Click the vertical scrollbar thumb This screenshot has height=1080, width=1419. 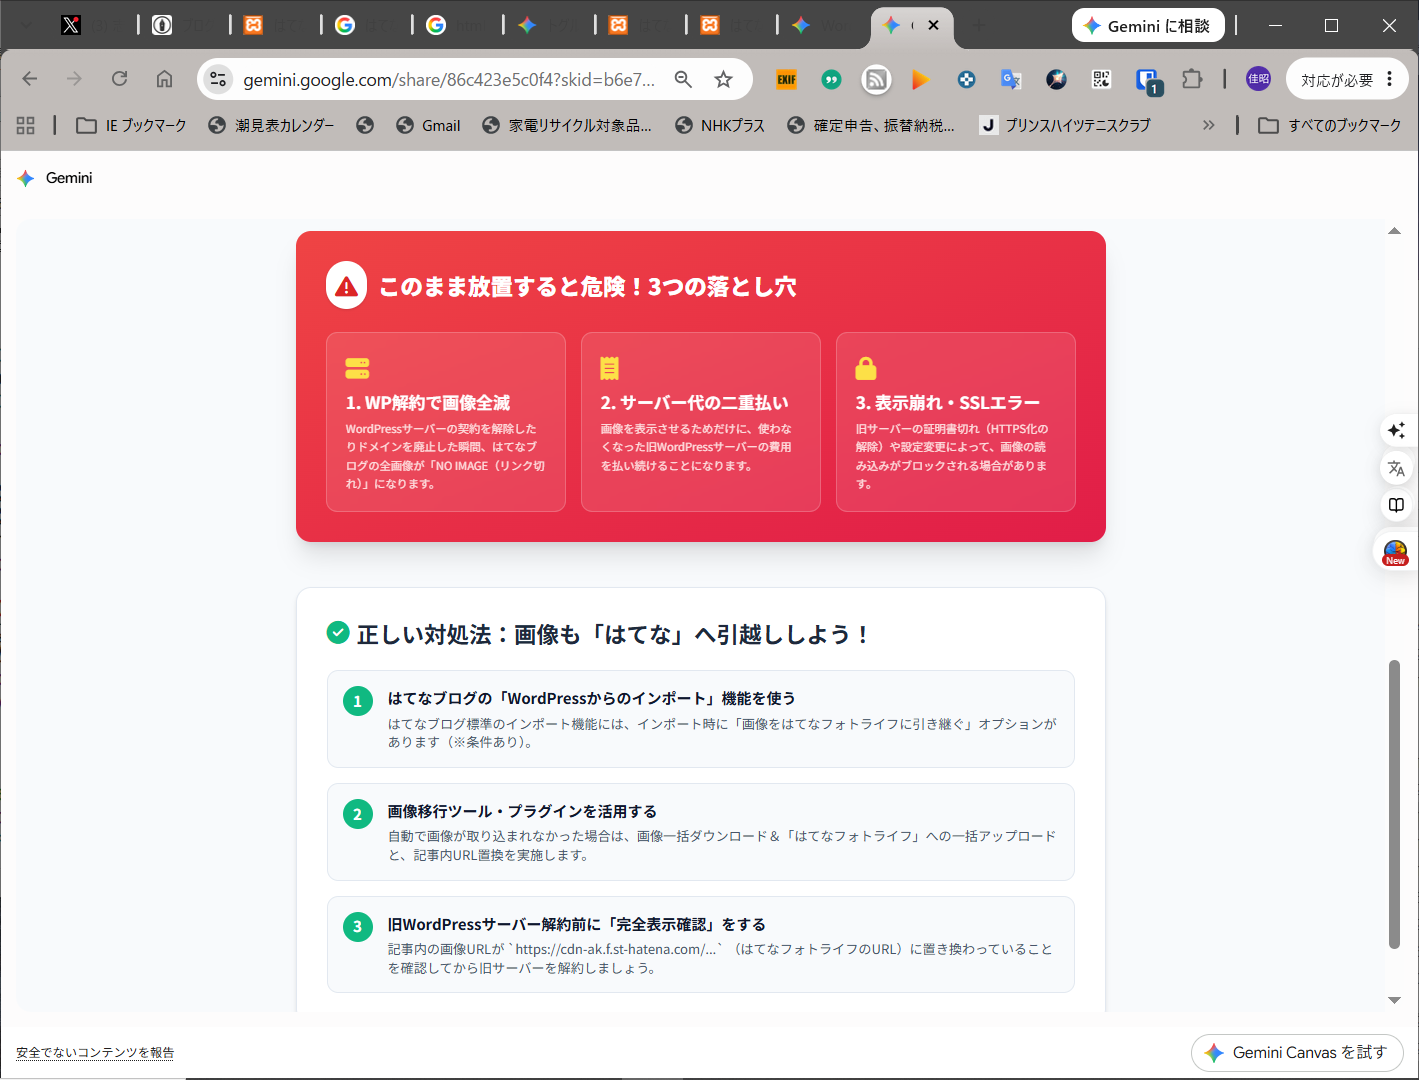click(1394, 804)
